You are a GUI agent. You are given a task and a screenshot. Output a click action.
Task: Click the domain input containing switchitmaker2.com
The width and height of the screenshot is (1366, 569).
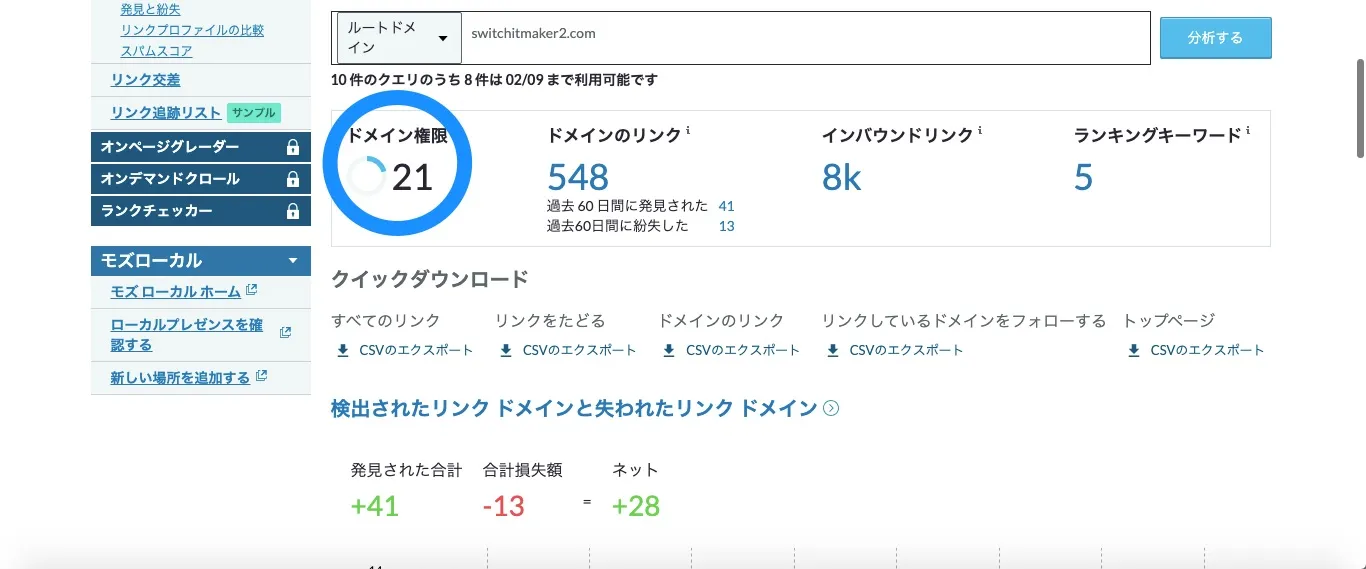coord(806,38)
